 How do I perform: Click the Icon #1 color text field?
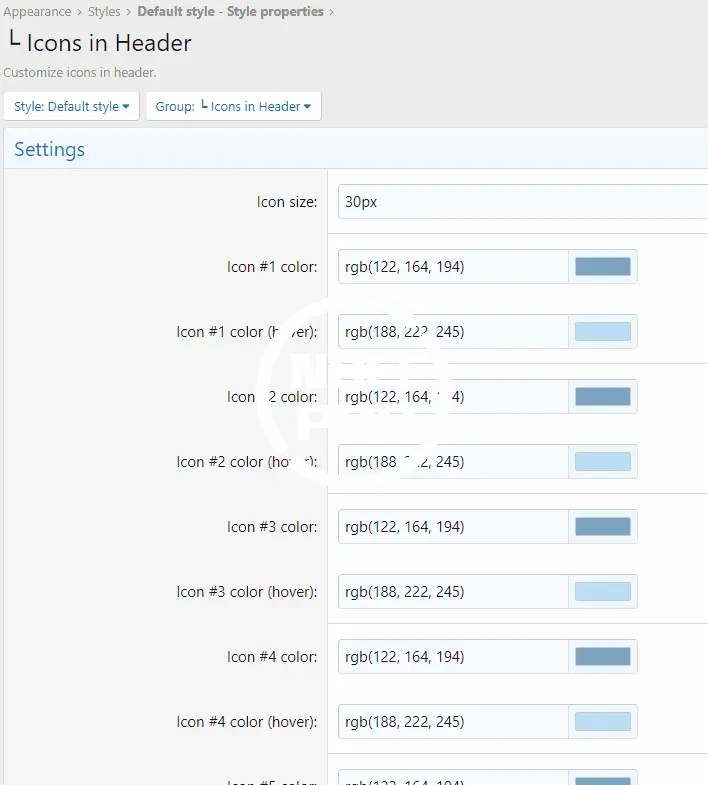coord(453,267)
